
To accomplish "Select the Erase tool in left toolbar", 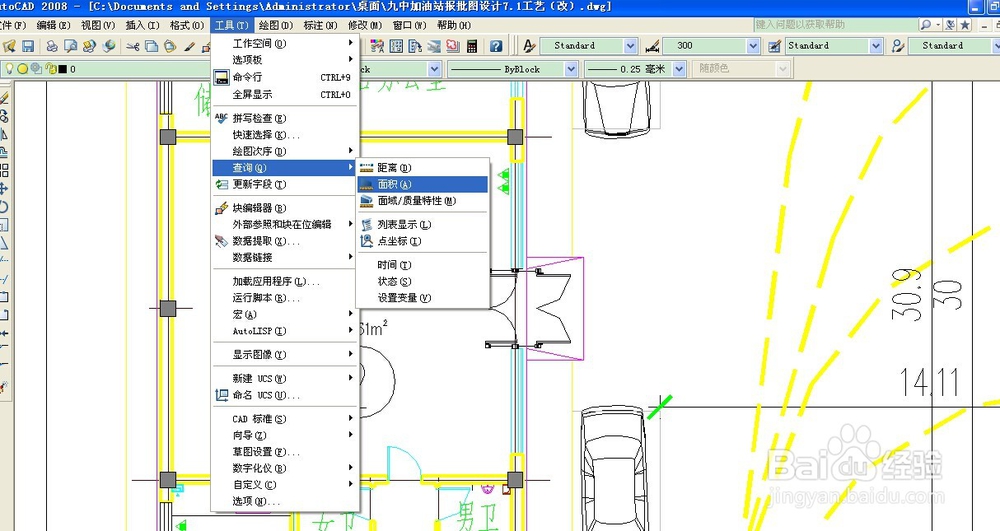I will point(4,98).
